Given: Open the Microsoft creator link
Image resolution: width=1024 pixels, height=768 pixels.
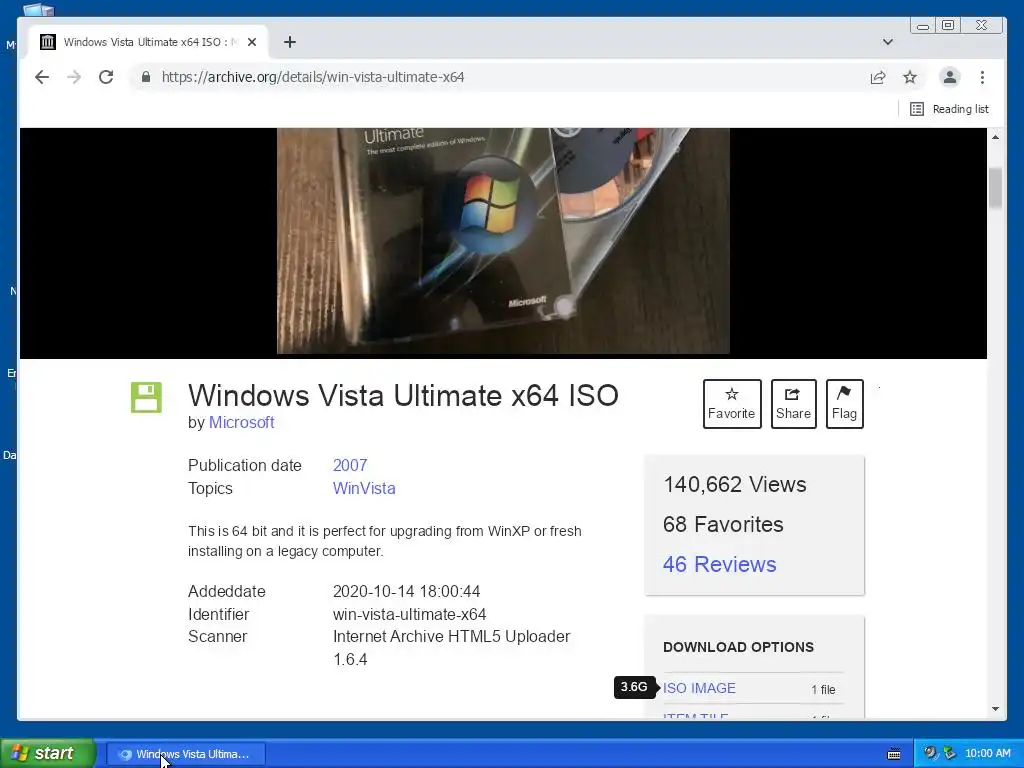Looking at the screenshot, I should [x=242, y=423].
